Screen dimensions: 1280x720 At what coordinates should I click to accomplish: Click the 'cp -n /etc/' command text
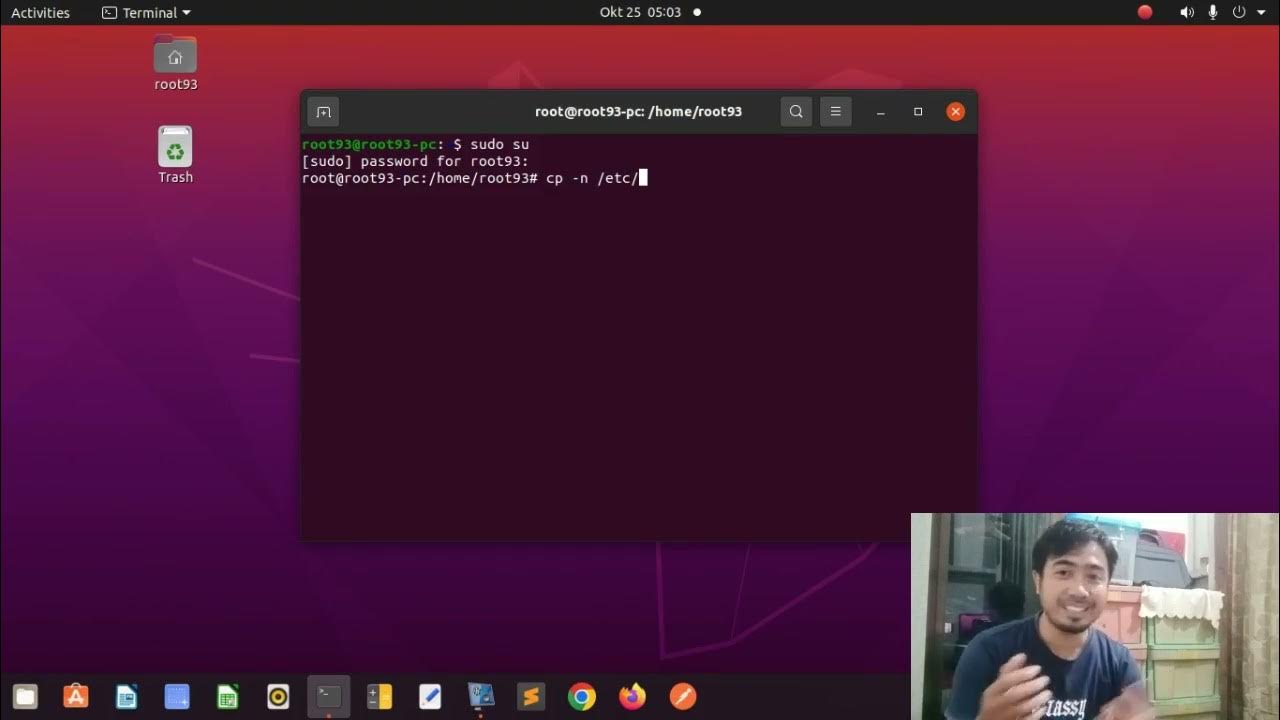pos(592,179)
